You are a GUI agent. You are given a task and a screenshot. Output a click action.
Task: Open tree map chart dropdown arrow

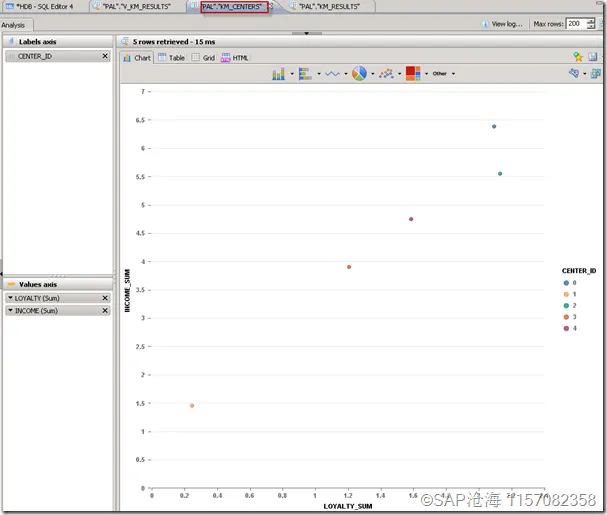click(427, 74)
